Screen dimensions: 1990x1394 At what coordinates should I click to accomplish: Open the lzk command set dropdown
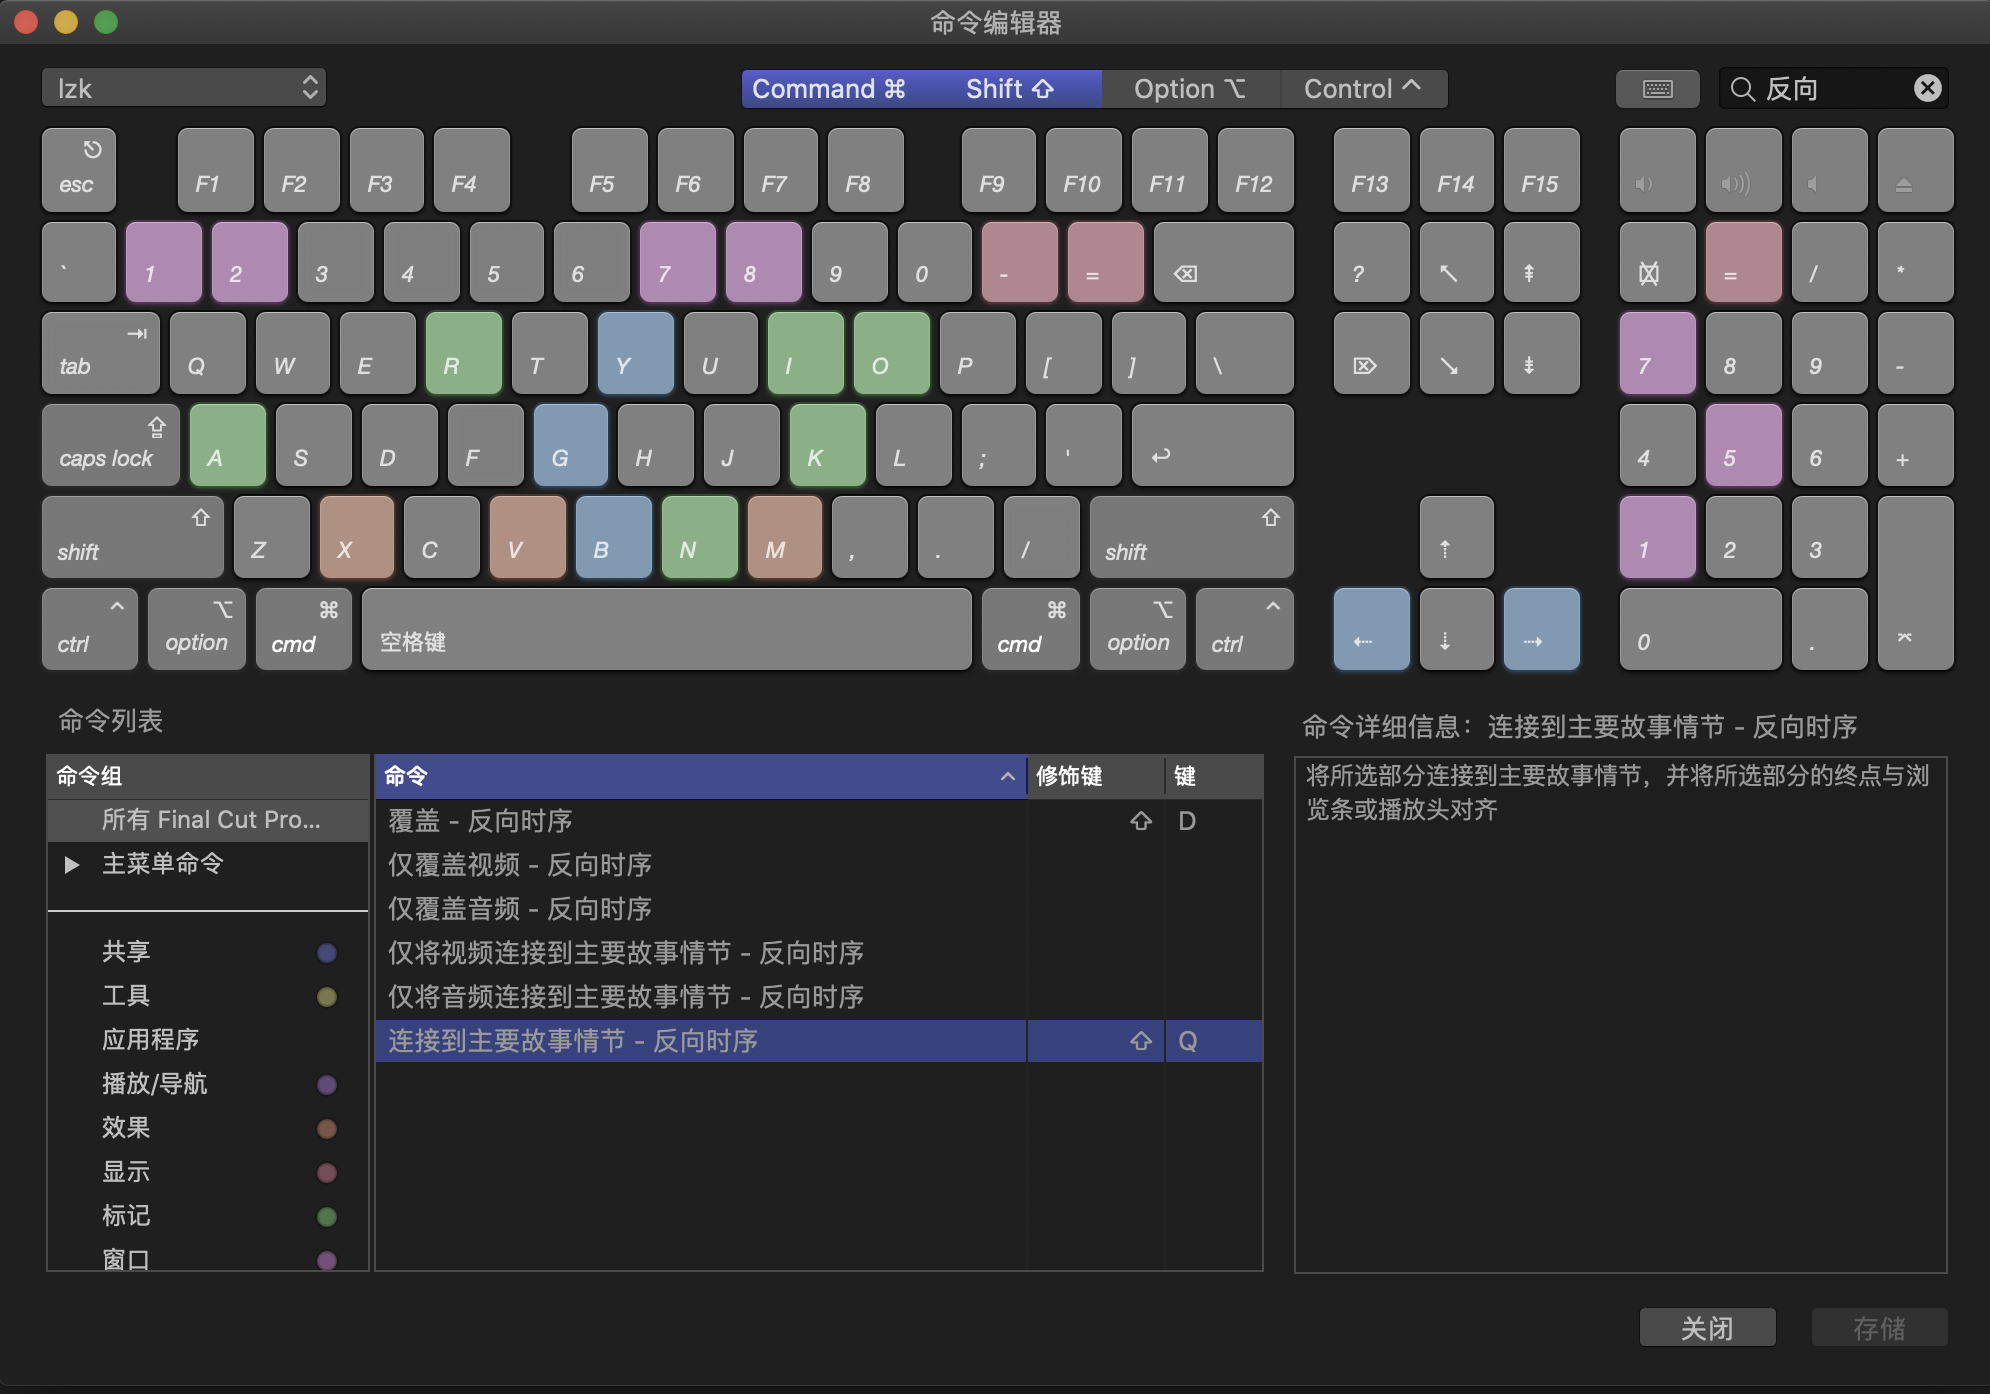pyautogui.click(x=183, y=88)
